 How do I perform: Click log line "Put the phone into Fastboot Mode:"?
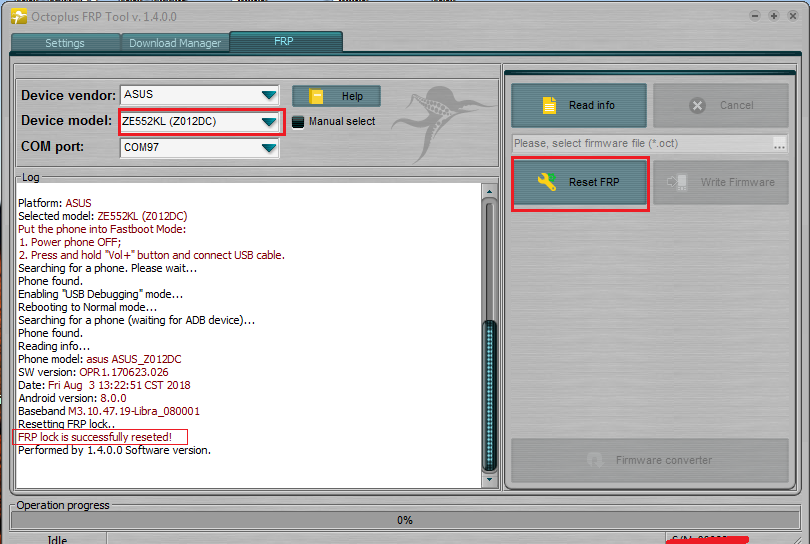tap(102, 229)
